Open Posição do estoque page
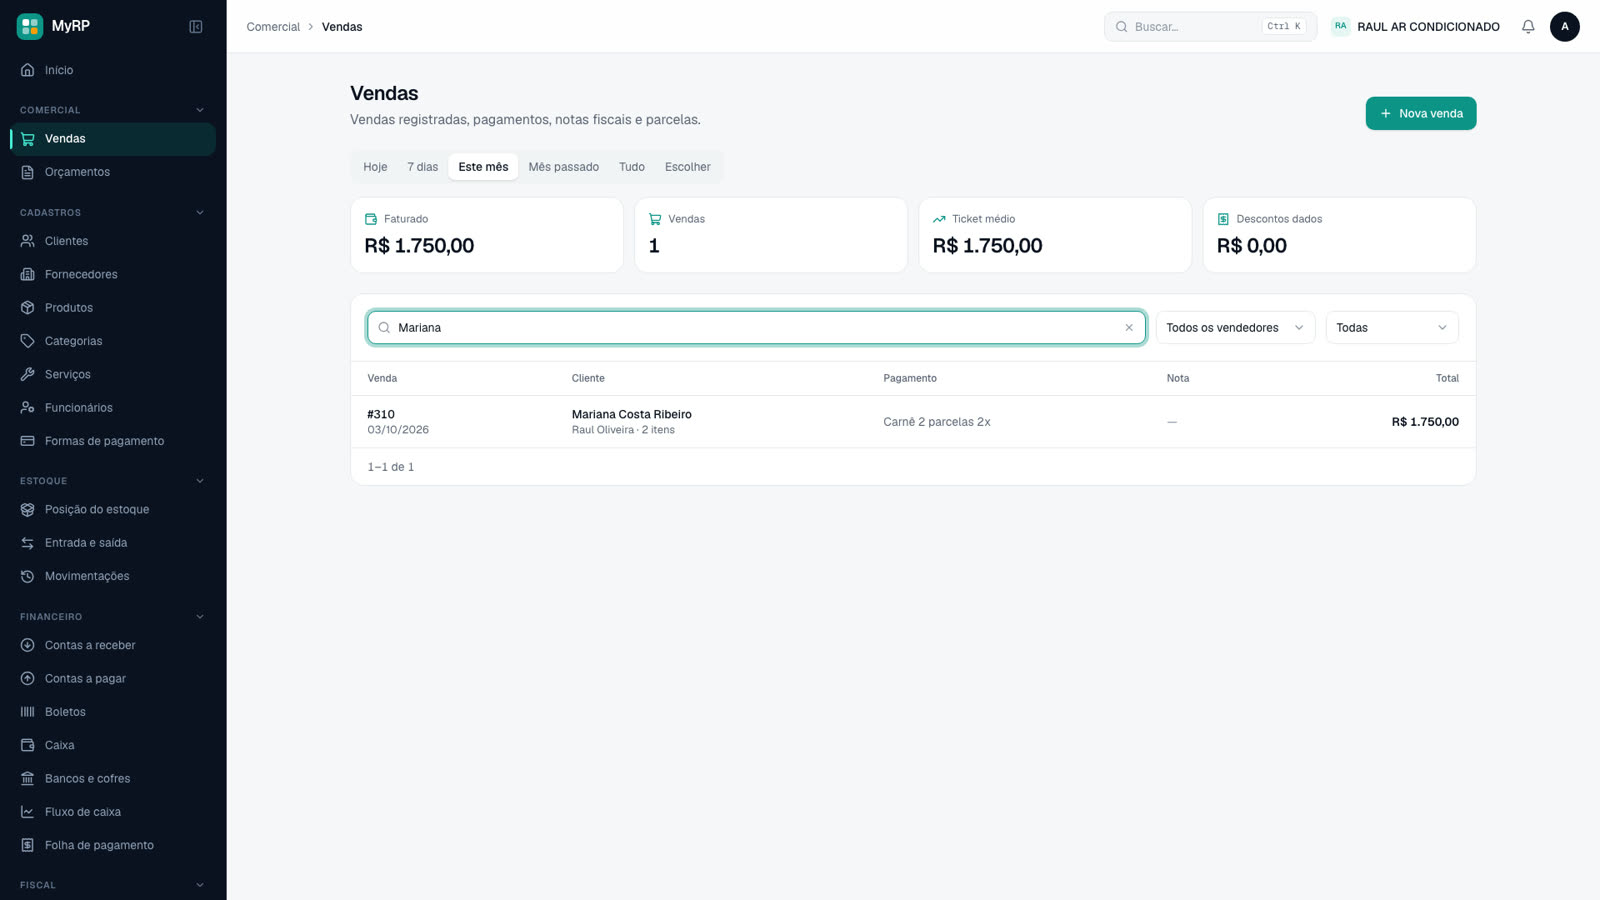 (x=113, y=509)
